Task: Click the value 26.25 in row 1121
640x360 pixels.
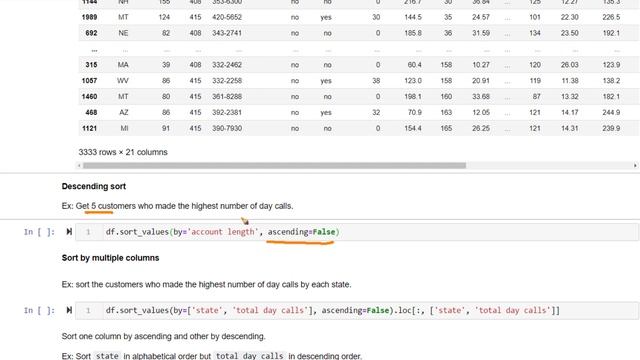Action: [481, 128]
